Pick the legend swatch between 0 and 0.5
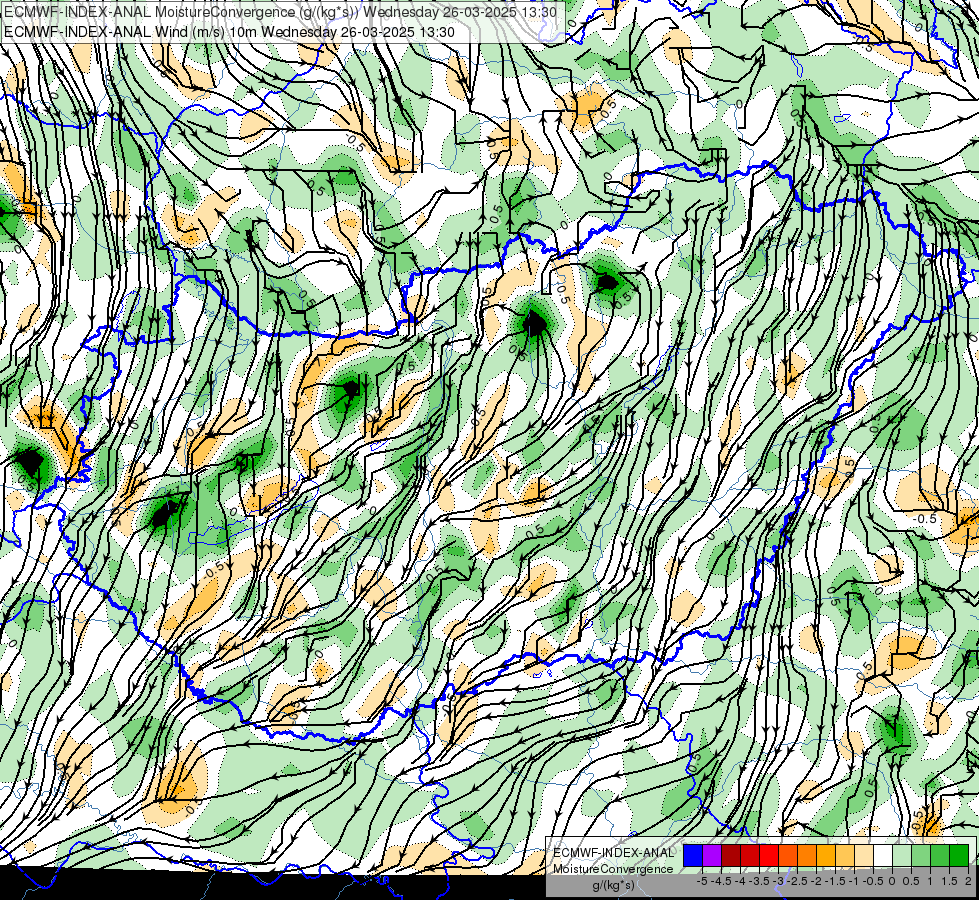The height and width of the screenshot is (900, 979). [902, 856]
